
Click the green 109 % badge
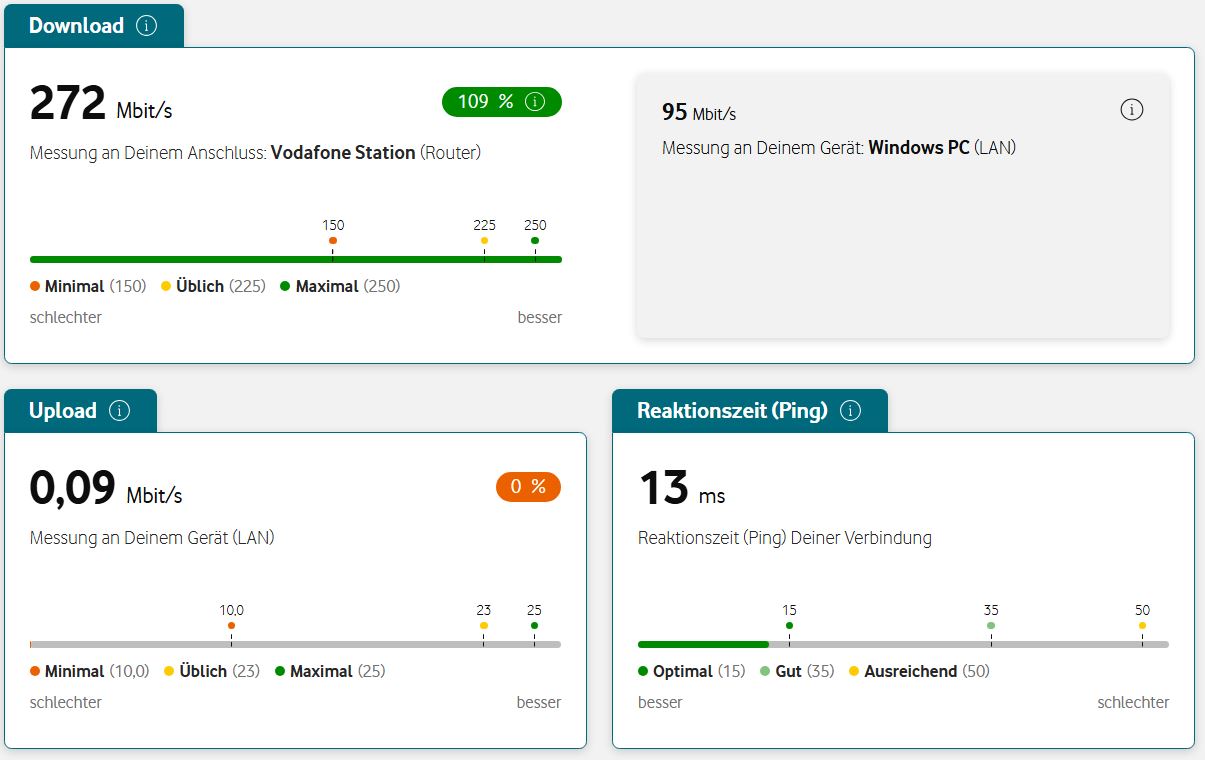click(502, 102)
